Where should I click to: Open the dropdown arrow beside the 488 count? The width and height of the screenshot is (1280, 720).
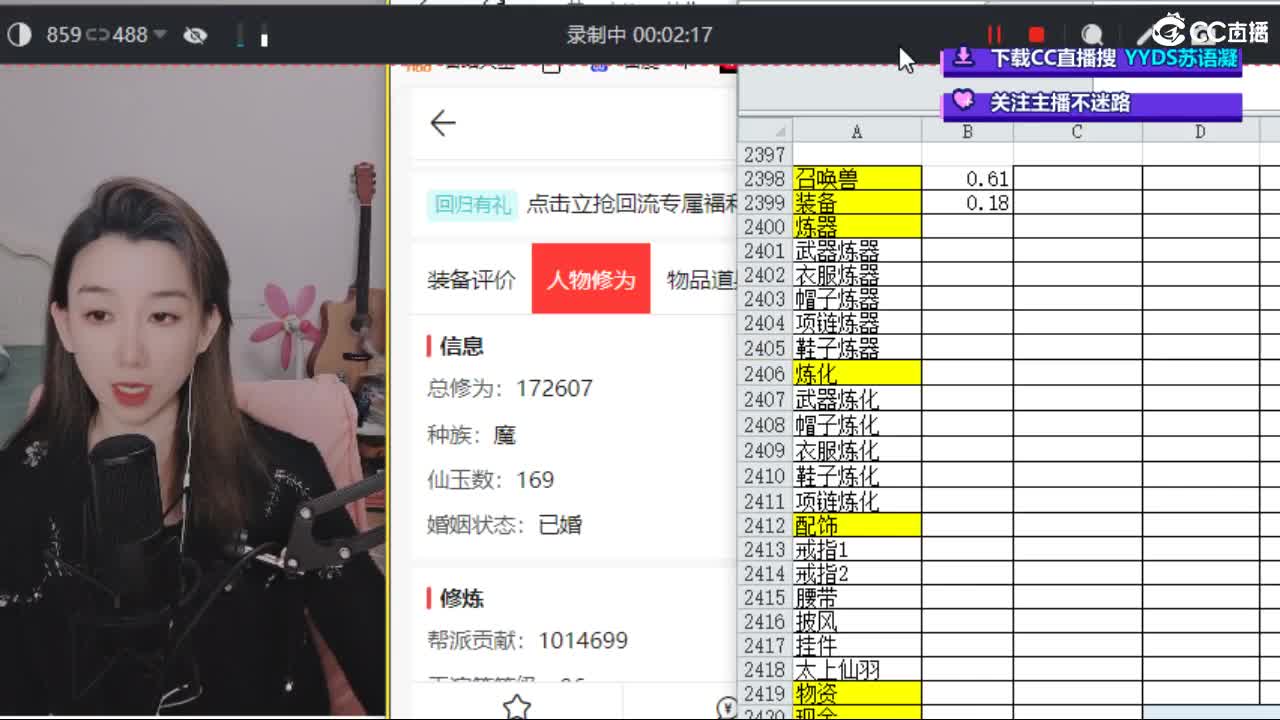point(158,35)
